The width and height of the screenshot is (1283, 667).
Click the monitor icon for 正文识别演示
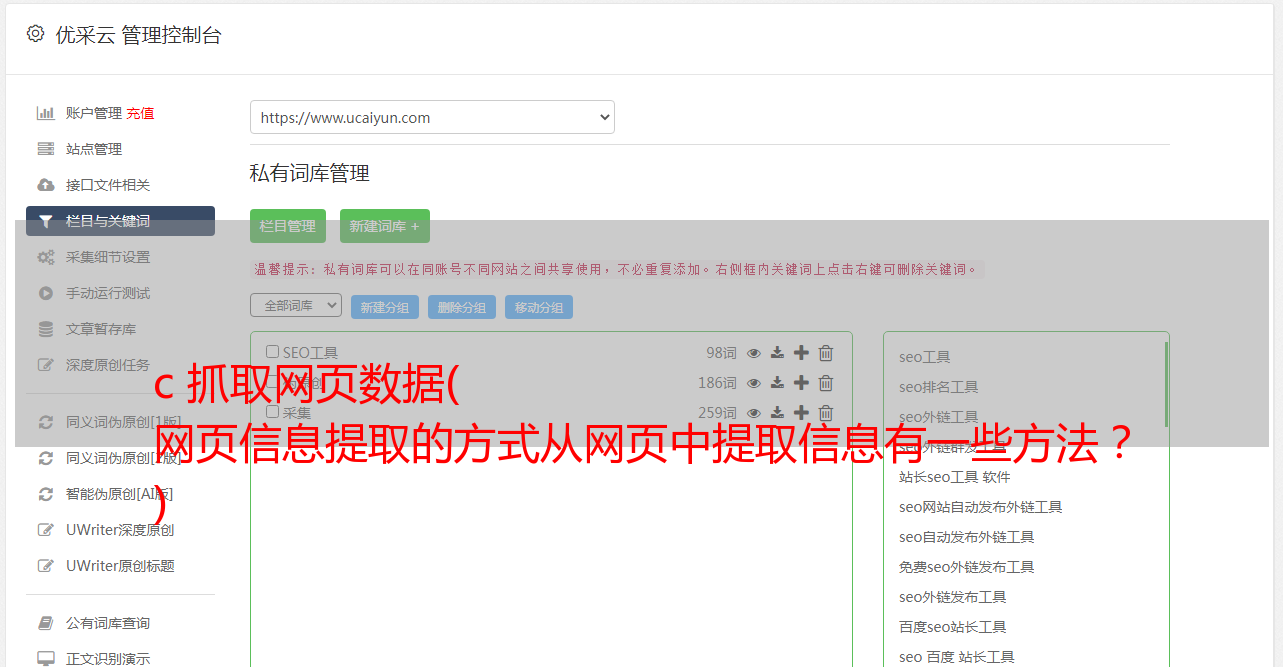pyautogui.click(x=46, y=659)
